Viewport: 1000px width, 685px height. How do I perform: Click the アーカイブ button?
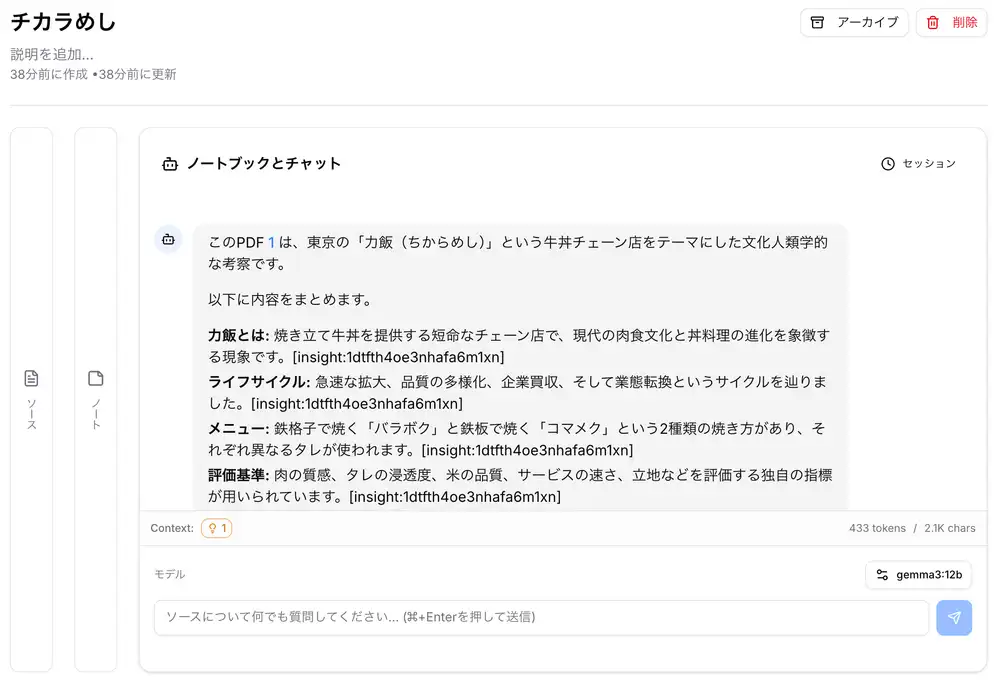855,22
